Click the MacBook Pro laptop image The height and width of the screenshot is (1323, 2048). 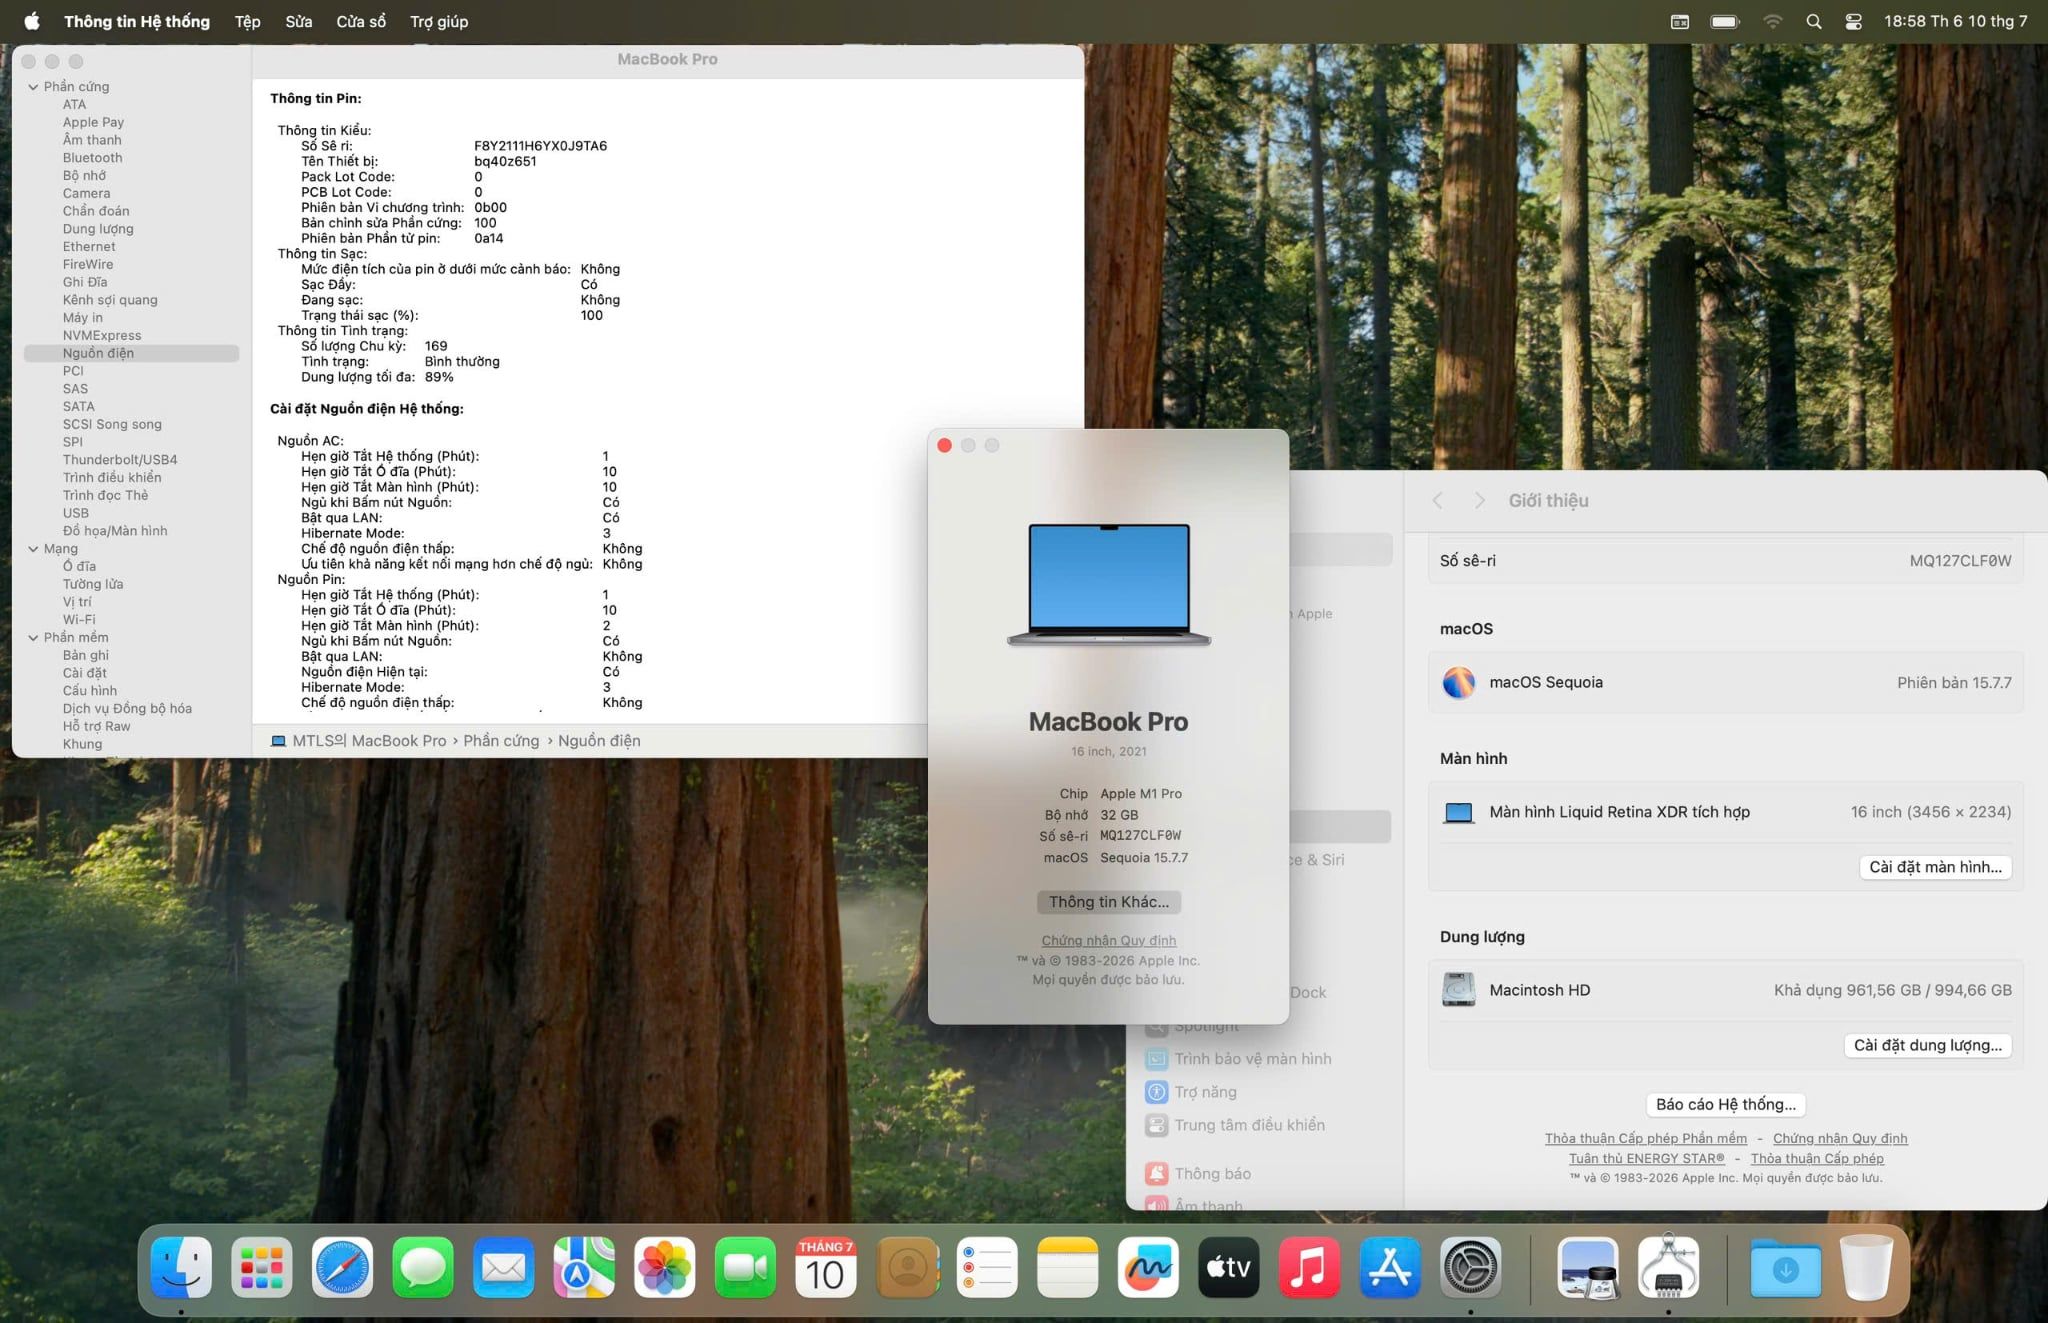(1109, 584)
